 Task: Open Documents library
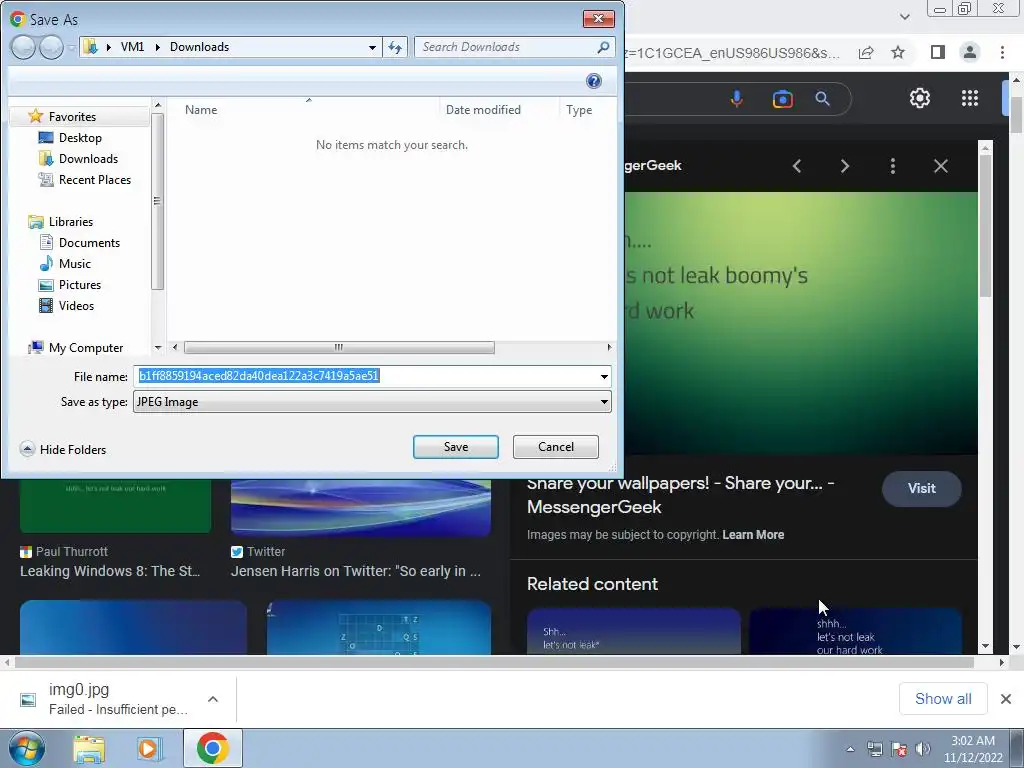pyautogui.click(x=89, y=243)
